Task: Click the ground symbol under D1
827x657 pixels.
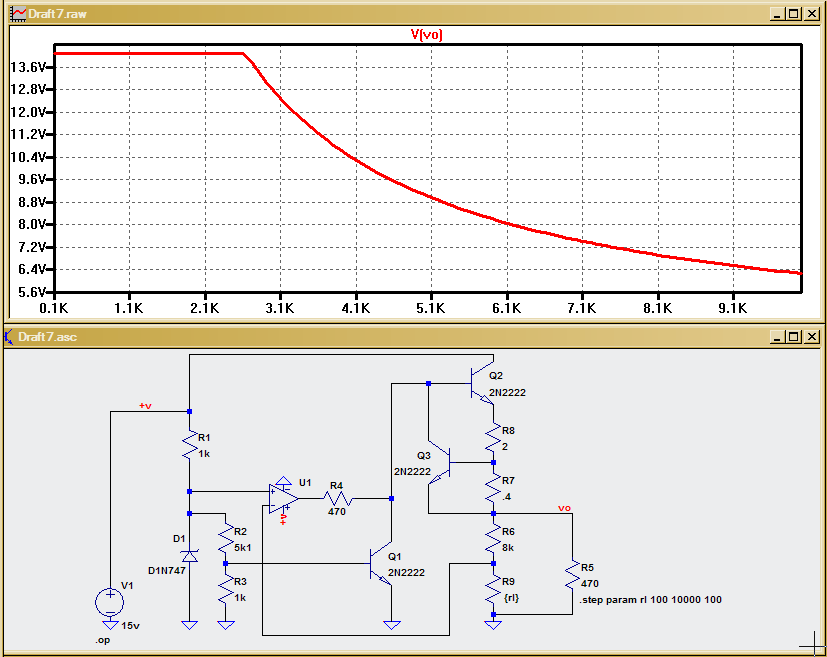Action: pos(189,625)
